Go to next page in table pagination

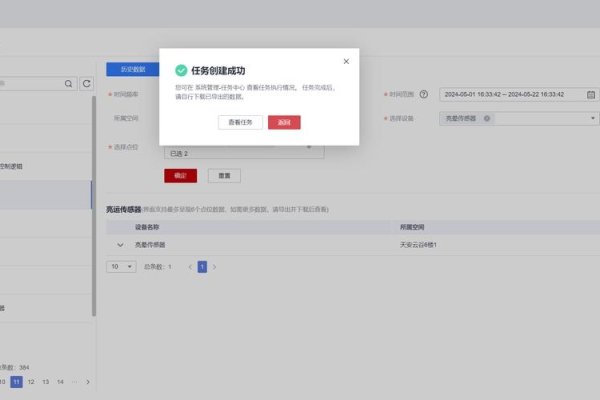coord(214,267)
